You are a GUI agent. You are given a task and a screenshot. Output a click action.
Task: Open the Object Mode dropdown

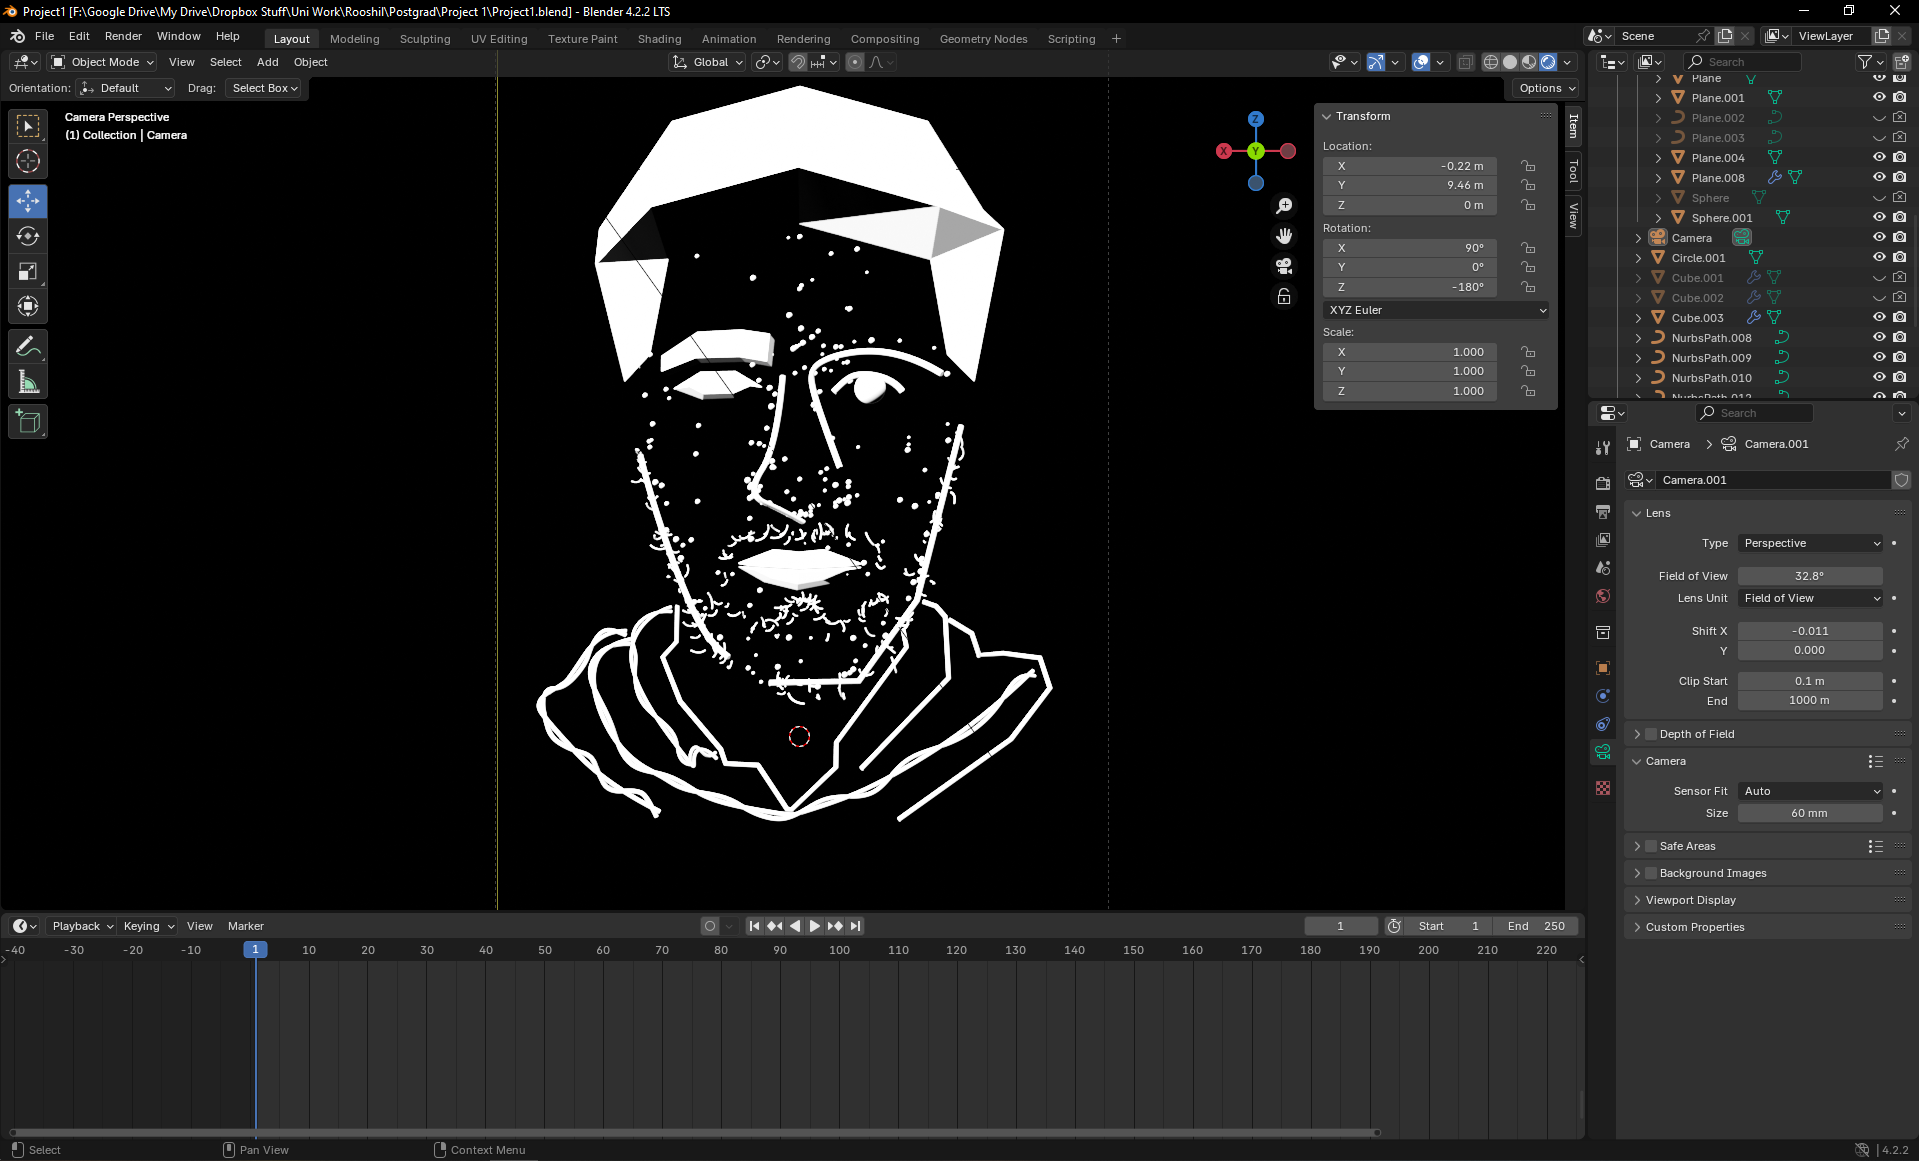click(104, 62)
